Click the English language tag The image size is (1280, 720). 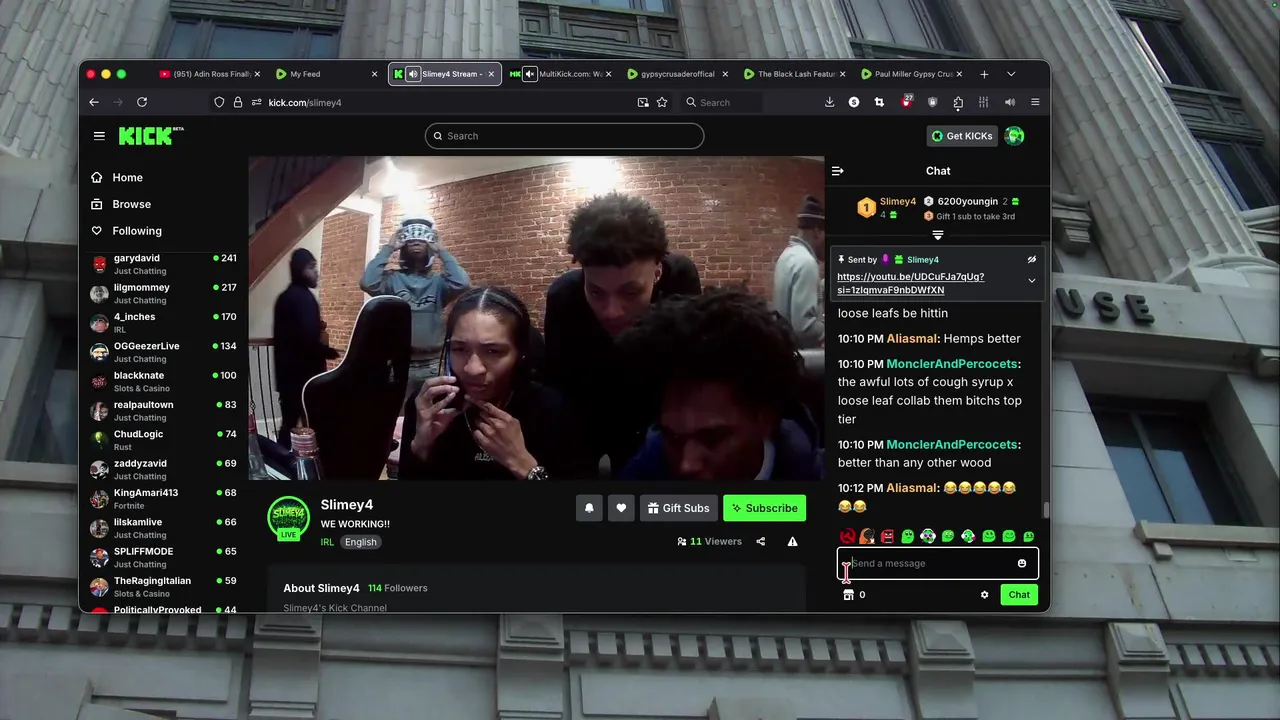click(361, 542)
